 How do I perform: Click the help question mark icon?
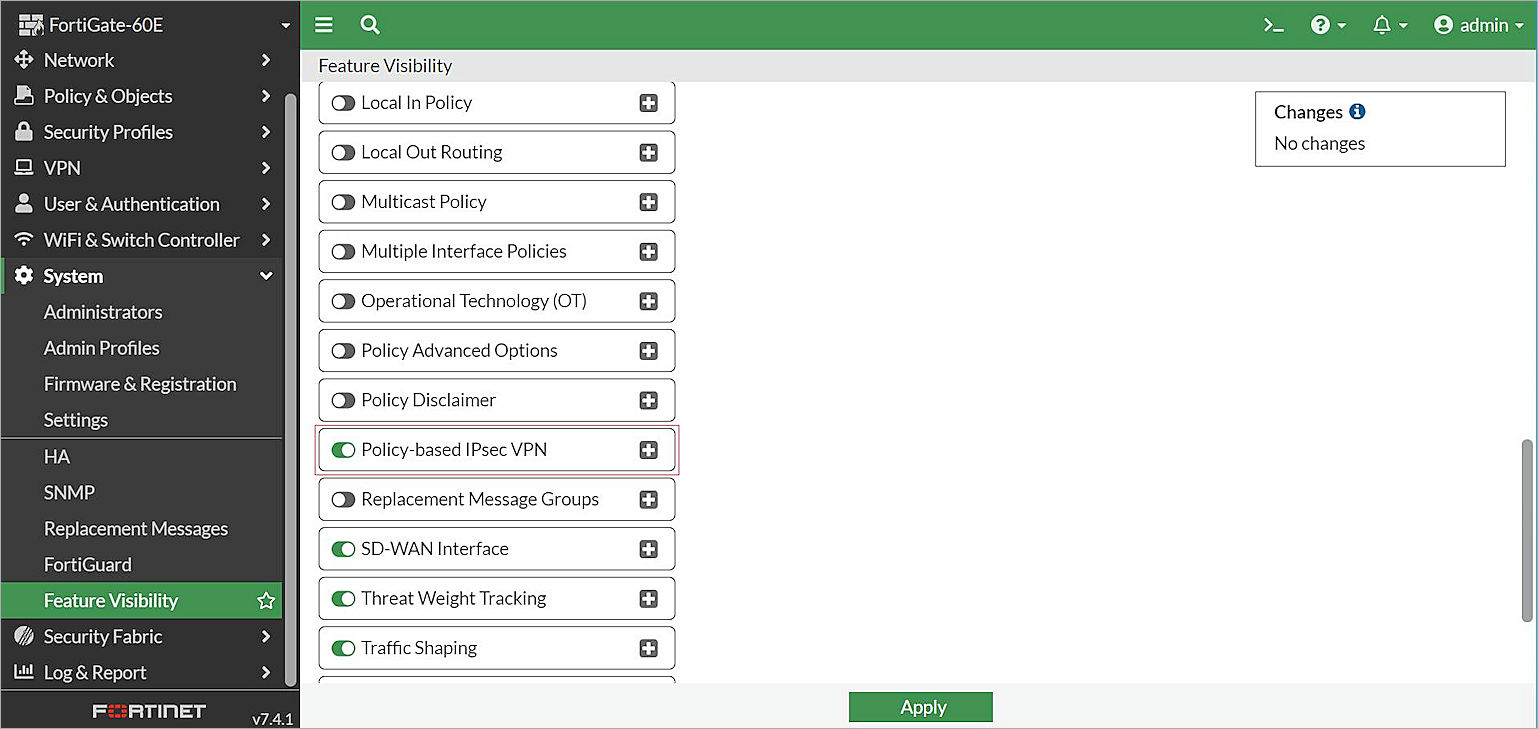(x=1322, y=24)
